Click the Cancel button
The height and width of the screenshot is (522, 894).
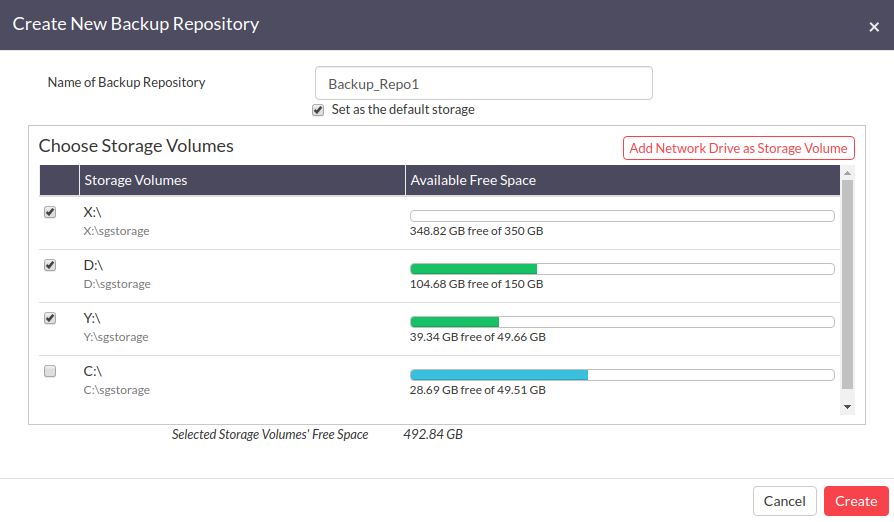tap(785, 501)
